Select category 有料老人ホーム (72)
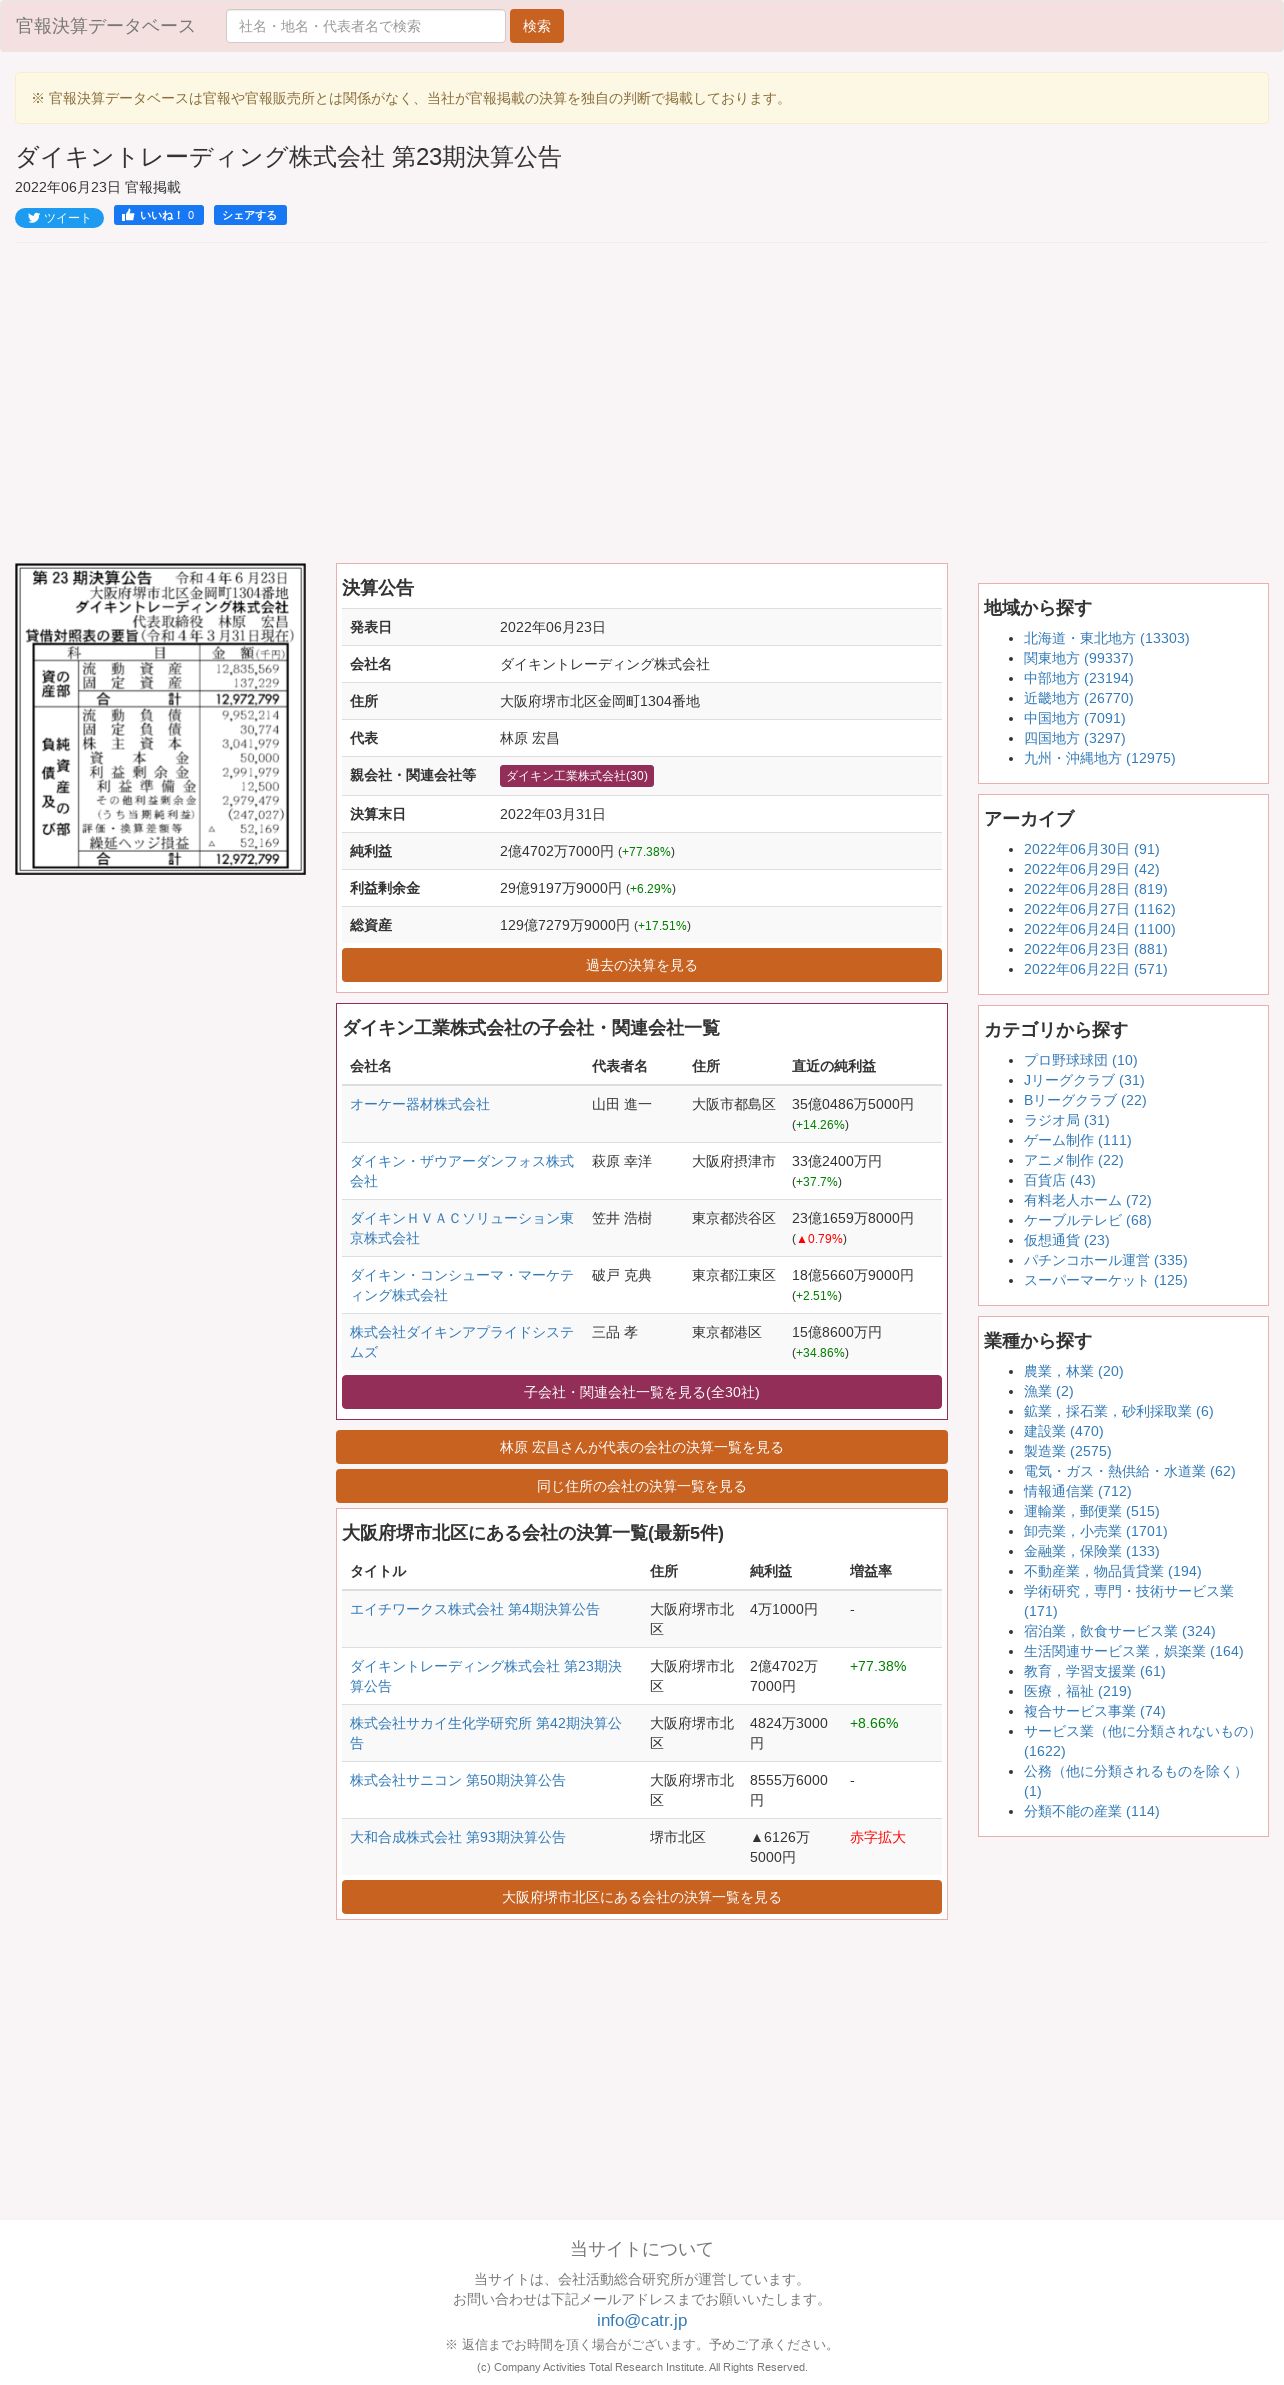Viewport: 1284px width, 2385px height. tap(1087, 1200)
